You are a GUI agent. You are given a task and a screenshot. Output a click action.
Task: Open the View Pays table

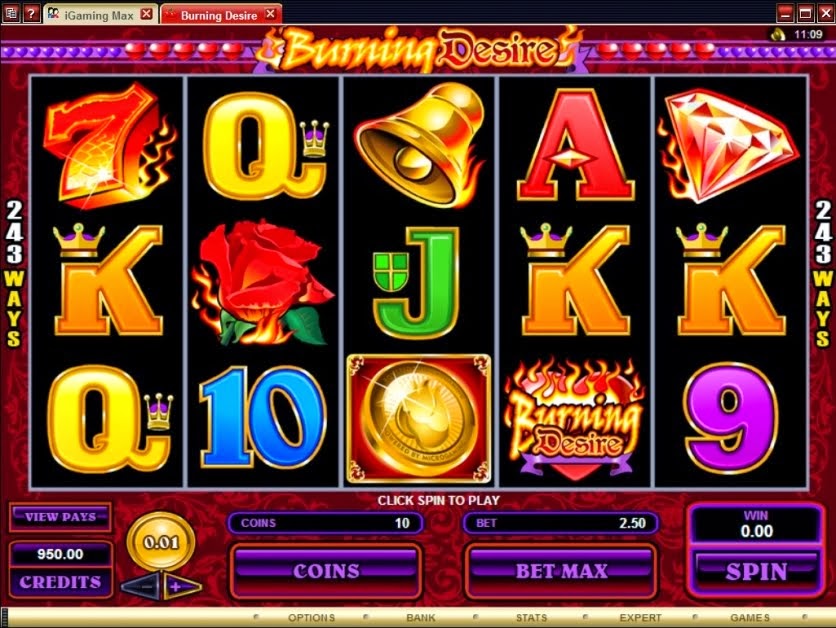[x=60, y=517]
